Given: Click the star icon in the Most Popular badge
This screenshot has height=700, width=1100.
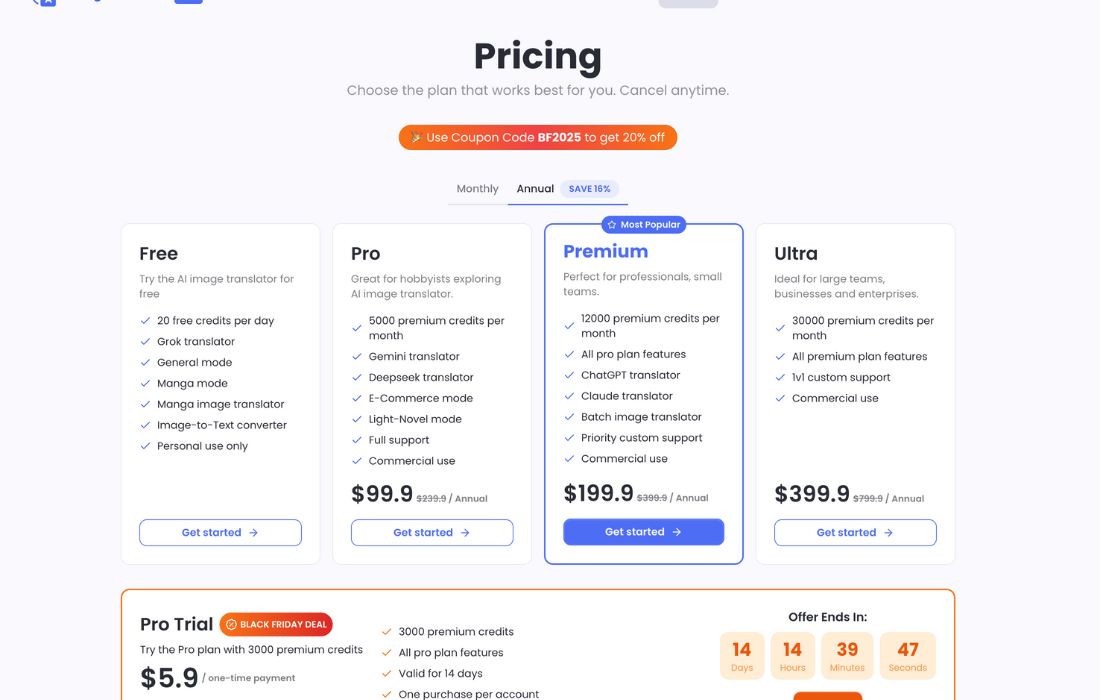Looking at the screenshot, I should coord(612,225).
